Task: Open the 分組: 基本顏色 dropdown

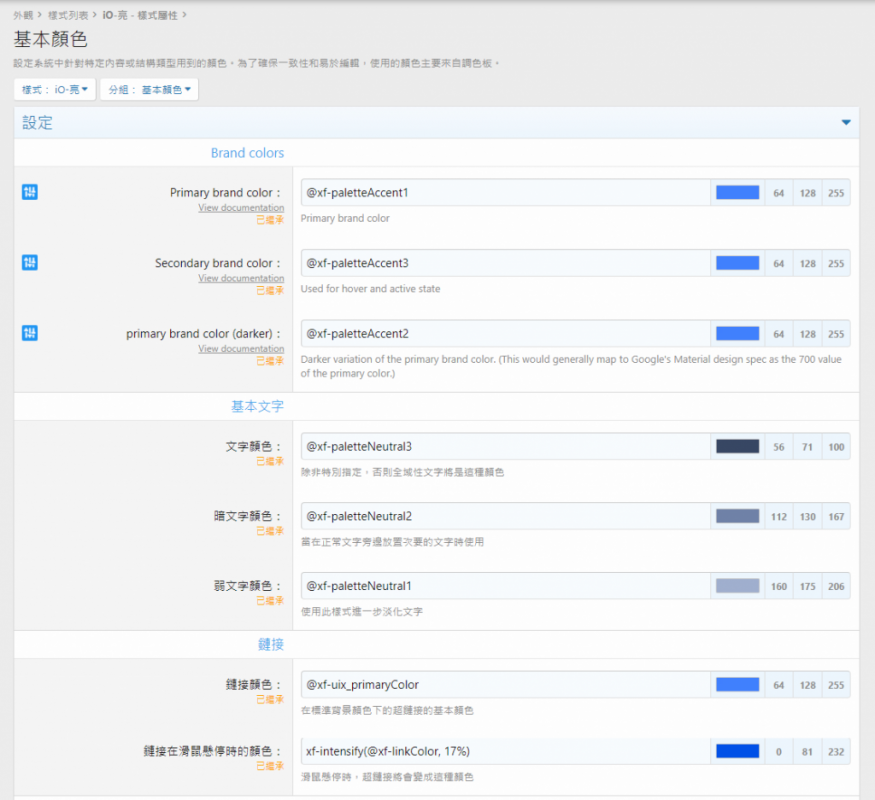Action: pyautogui.click(x=149, y=90)
